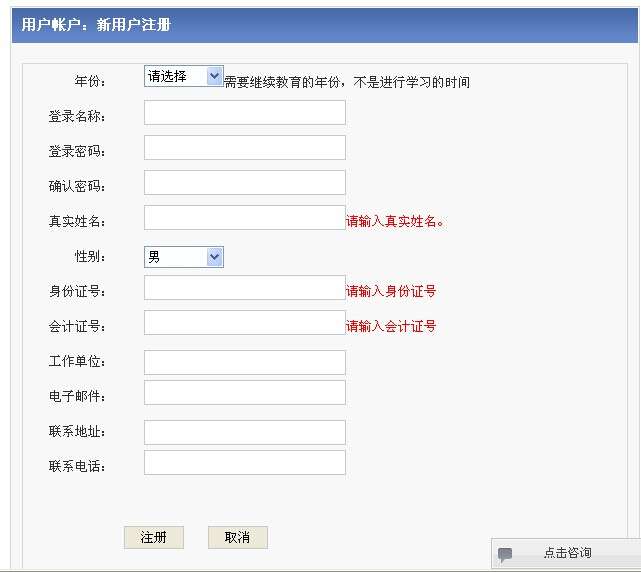Focus the 登录密码 password field
Screen dimensions: 641x572
(244, 148)
